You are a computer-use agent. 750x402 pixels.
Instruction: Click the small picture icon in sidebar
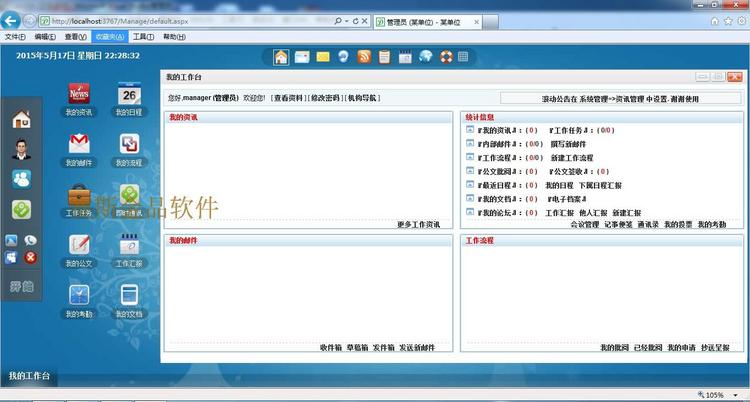(11, 241)
